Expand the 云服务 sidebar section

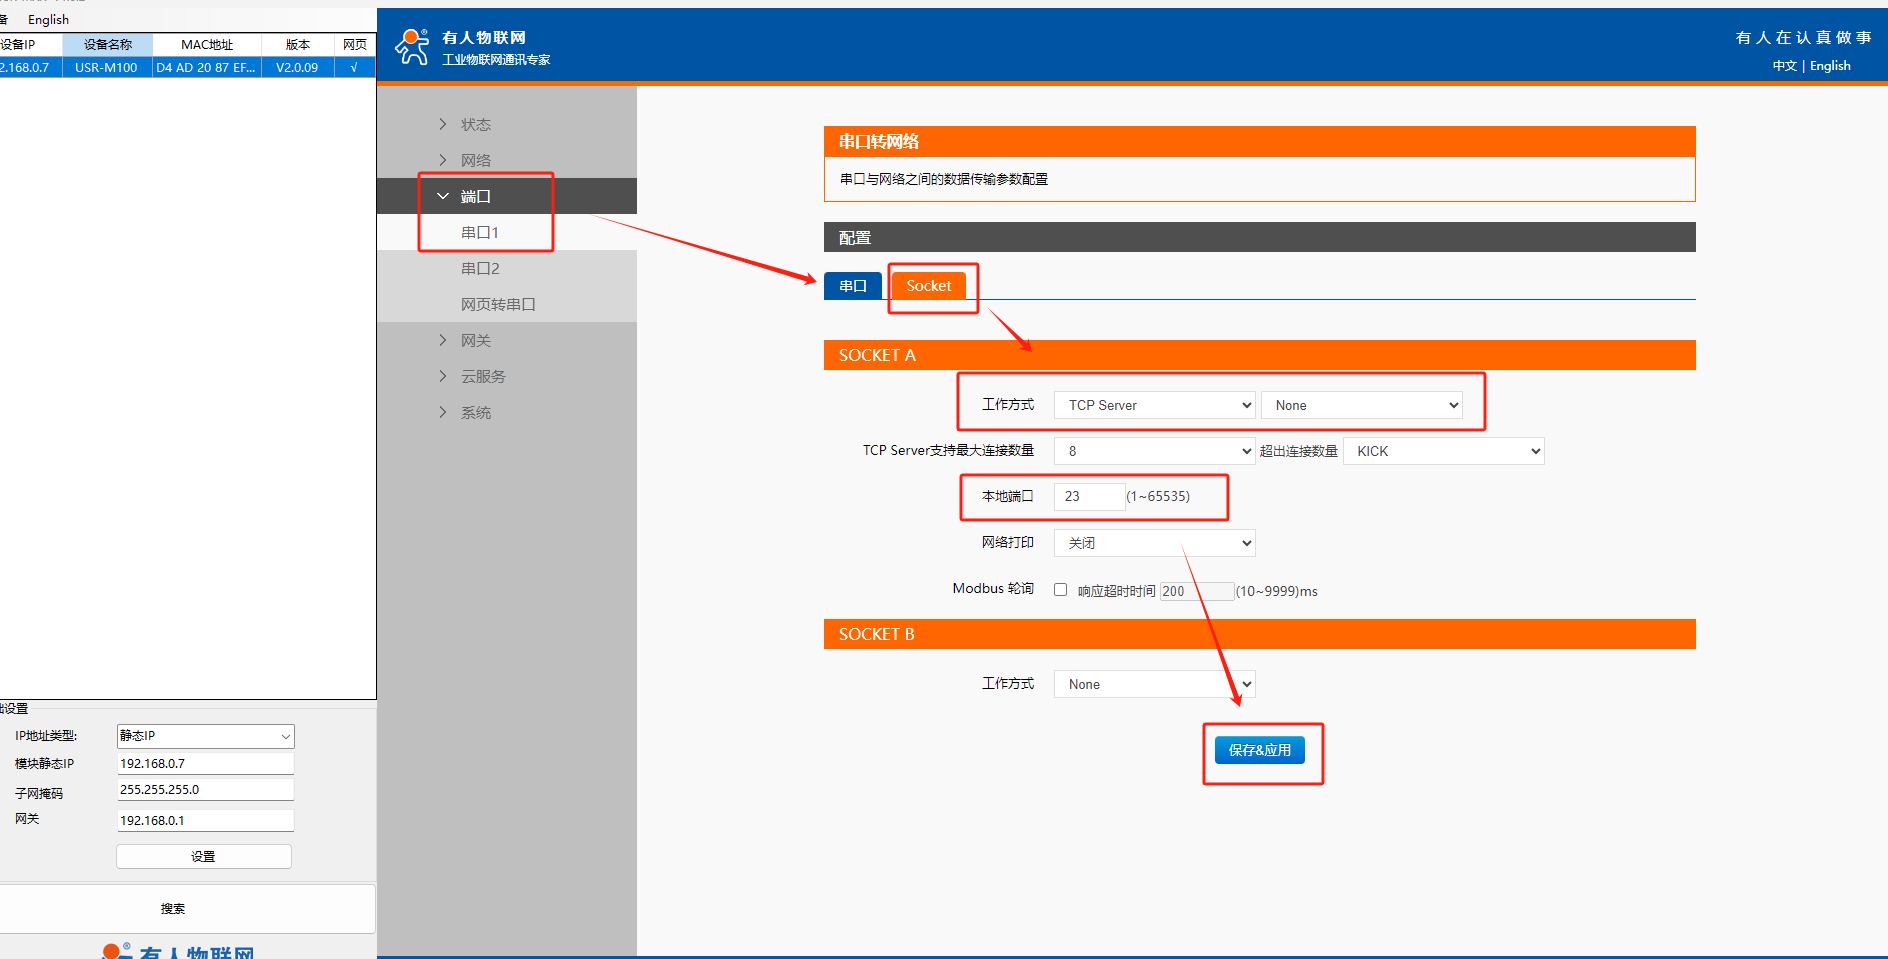pos(482,376)
